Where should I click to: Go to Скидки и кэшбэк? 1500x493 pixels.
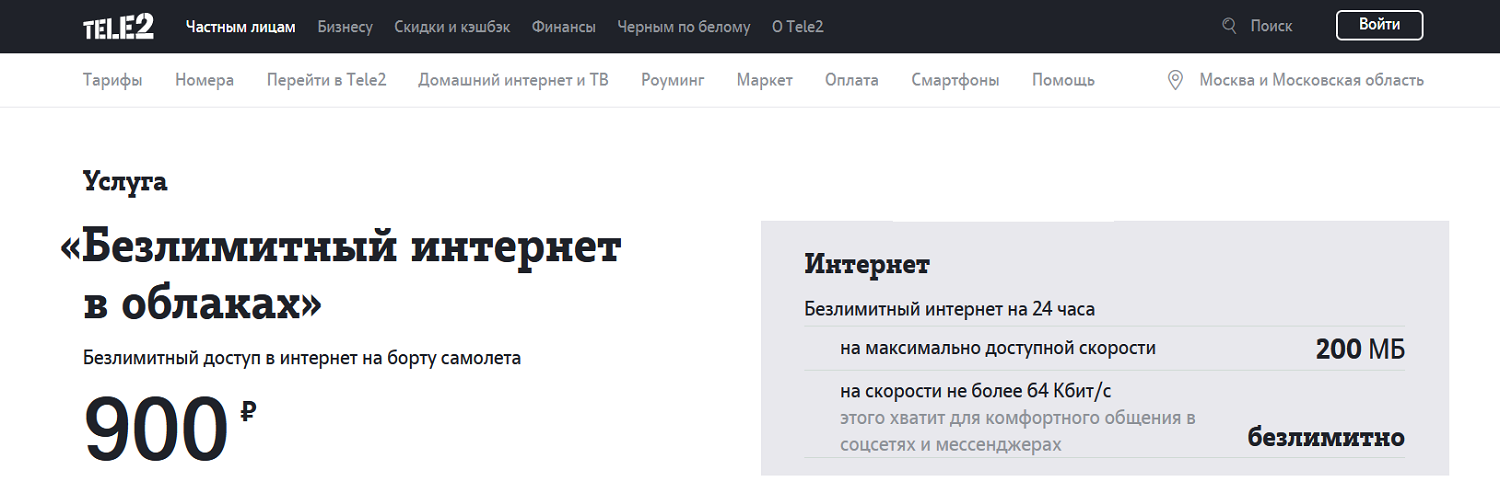pyautogui.click(x=452, y=27)
